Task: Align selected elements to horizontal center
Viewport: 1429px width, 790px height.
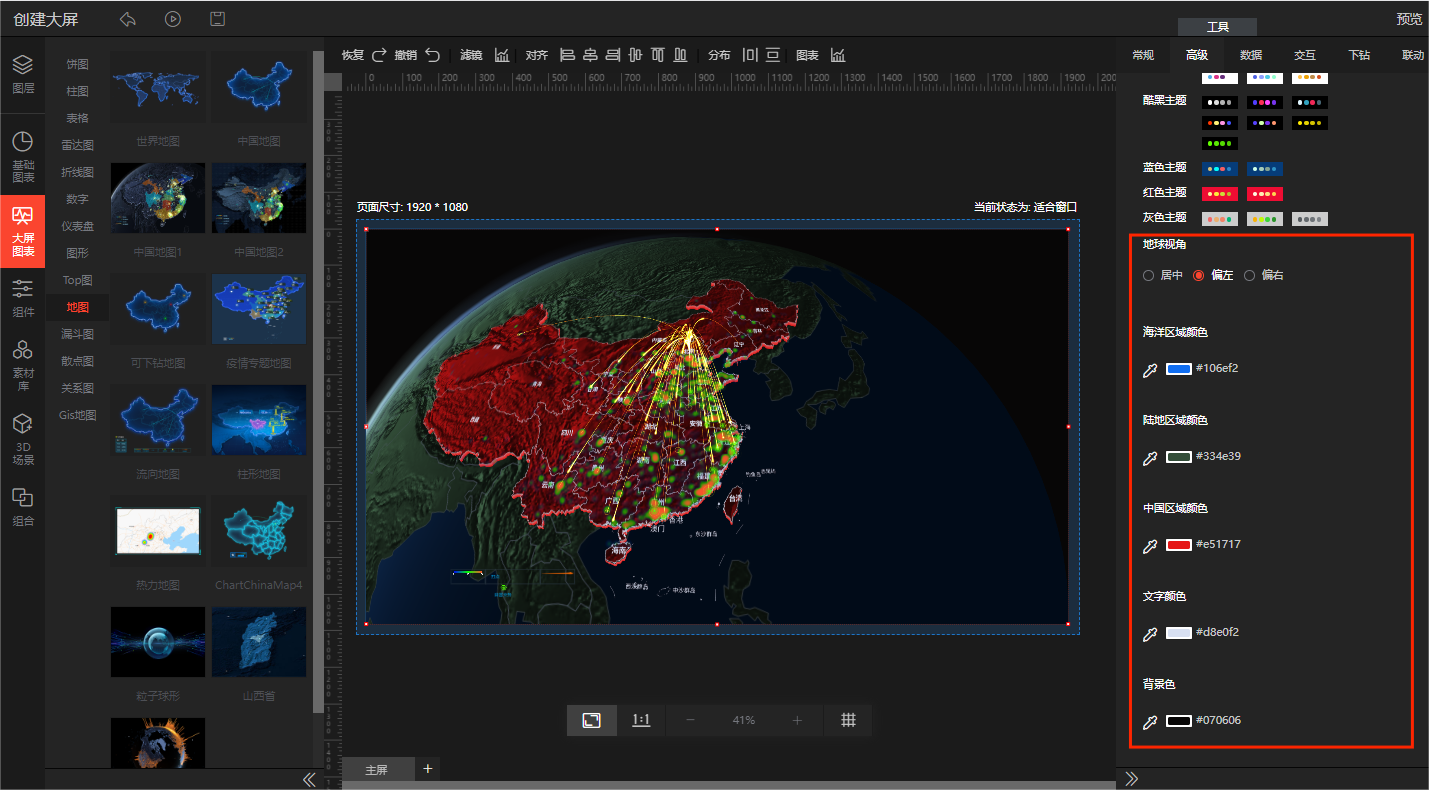Action: 590,55
